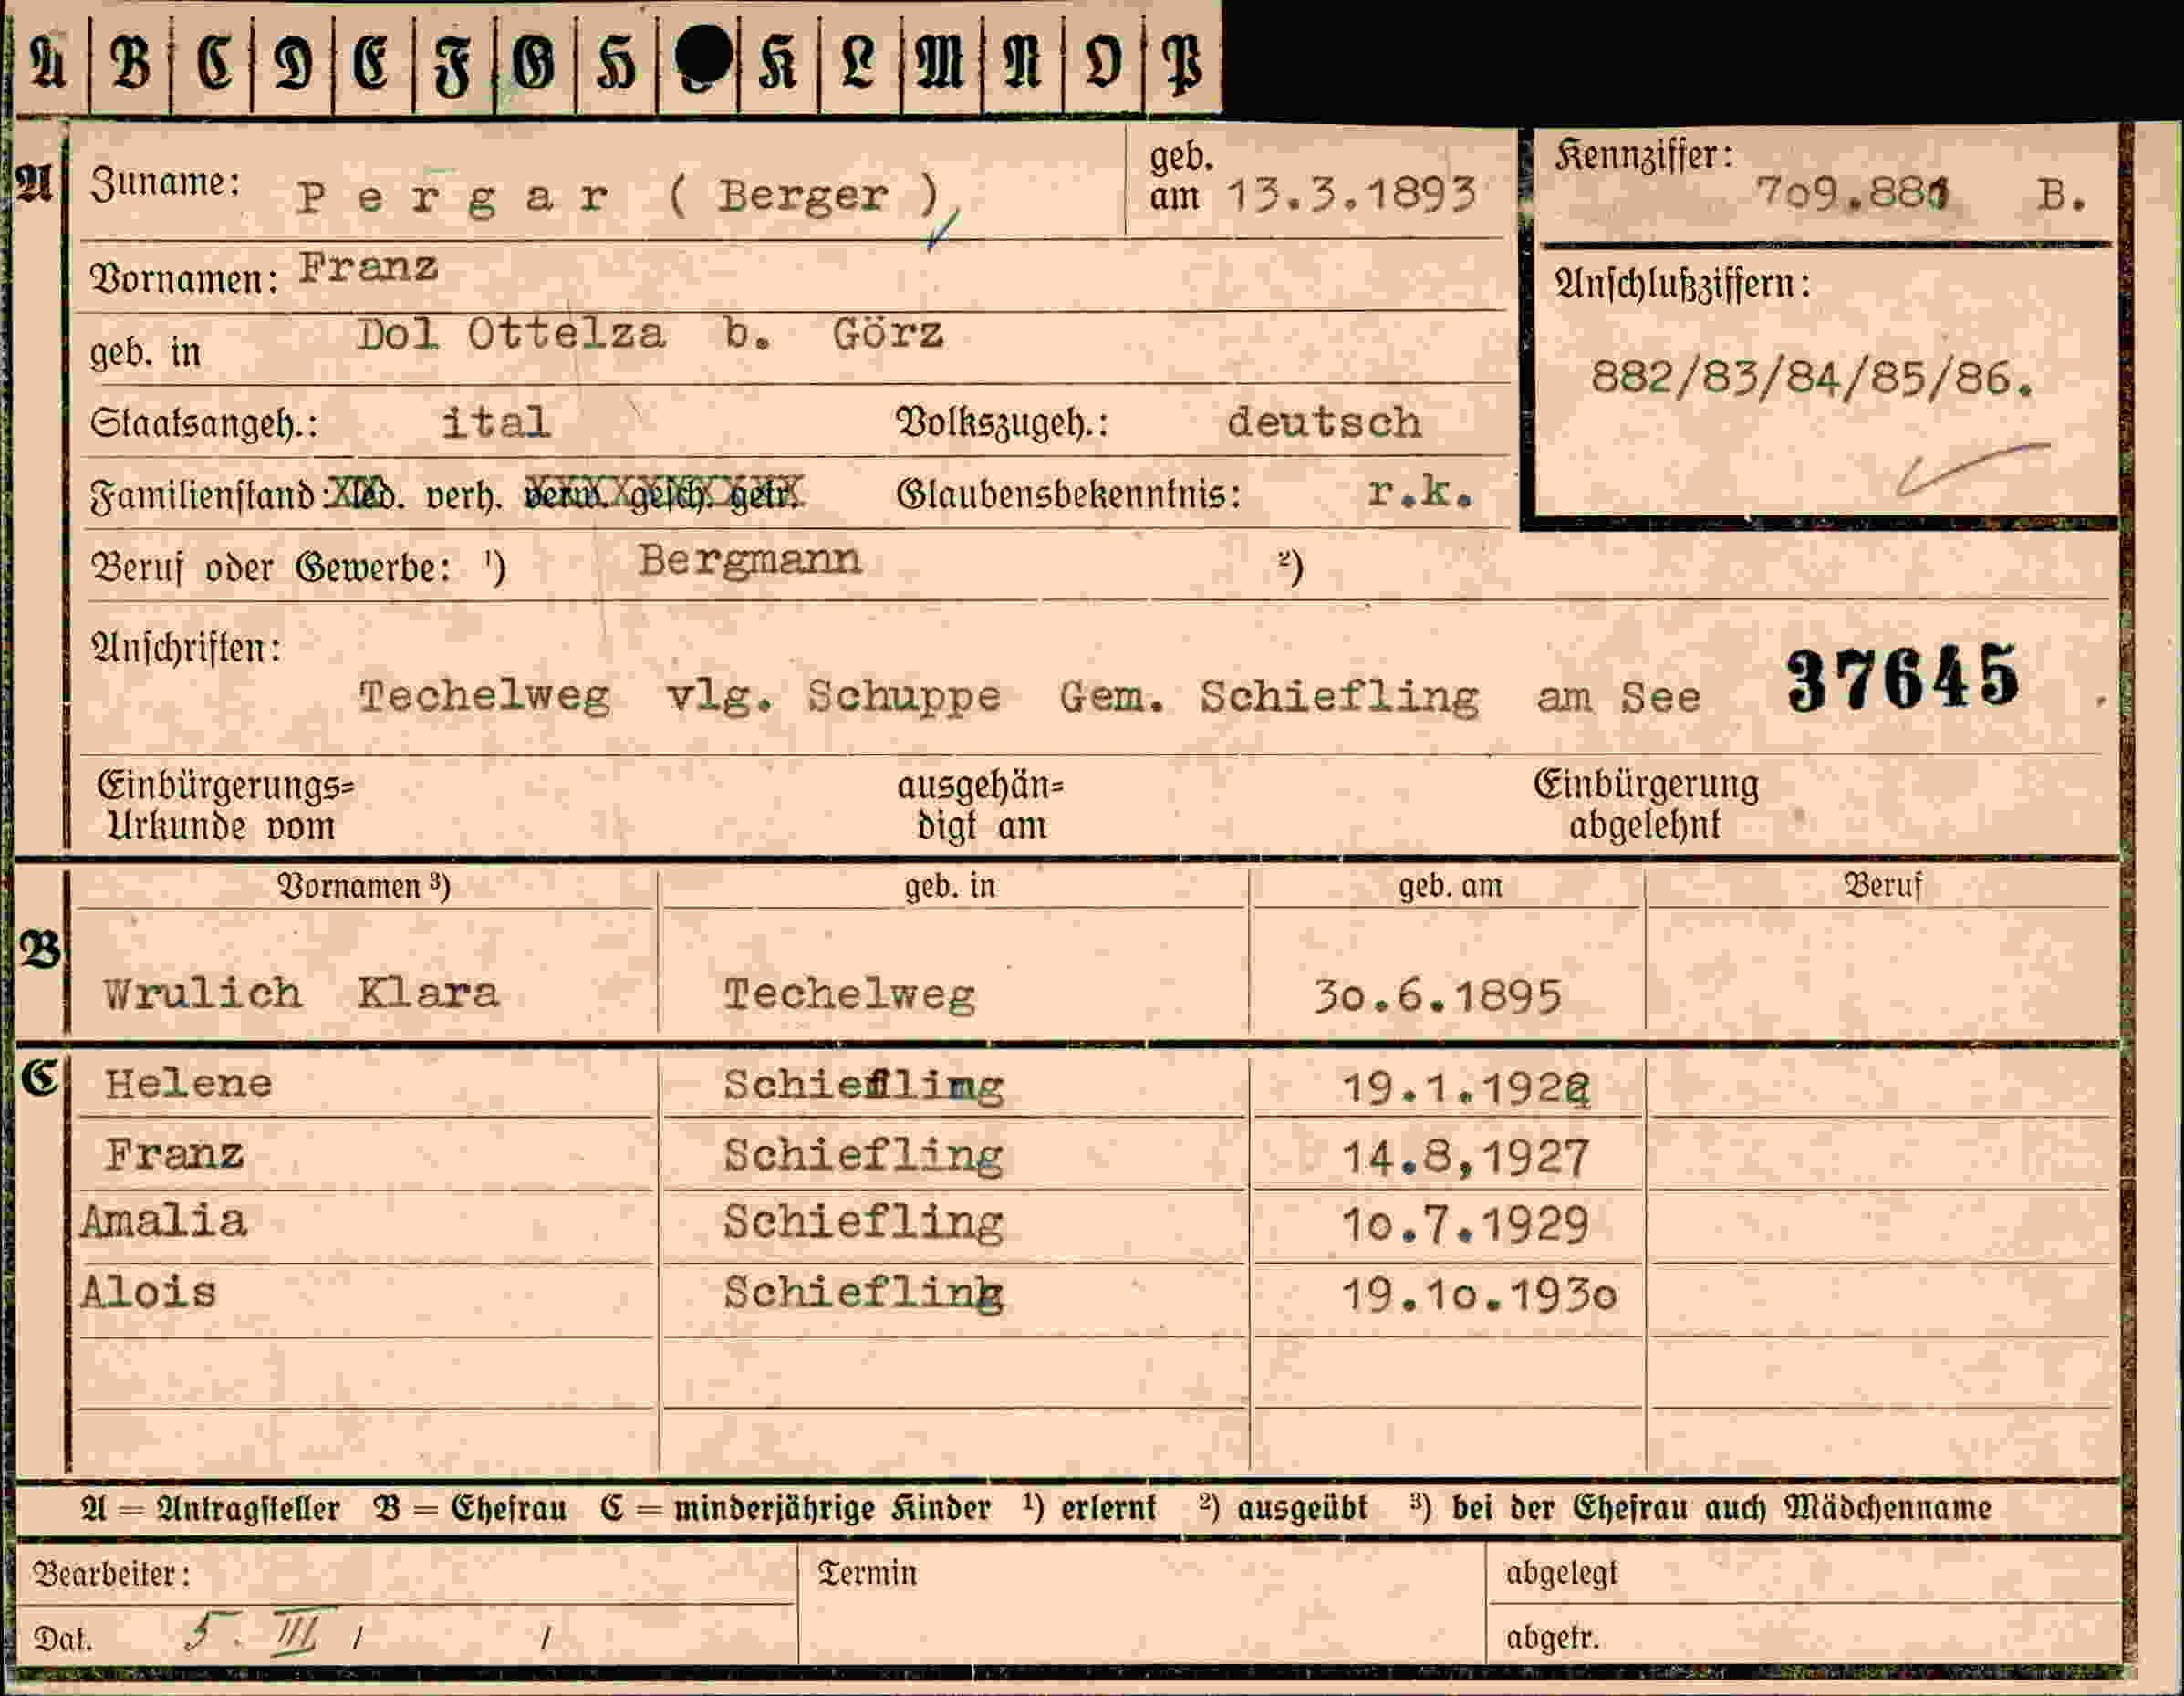The width and height of the screenshot is (2184, 1696).
Task: Click the 'Glaubensbekenntnis:' label
Action: click(x=1069, y=494)
